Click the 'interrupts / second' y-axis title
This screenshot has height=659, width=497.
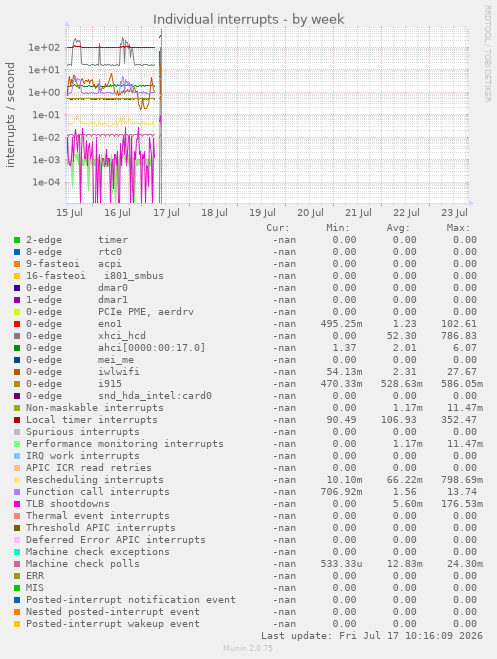[10, 115]
